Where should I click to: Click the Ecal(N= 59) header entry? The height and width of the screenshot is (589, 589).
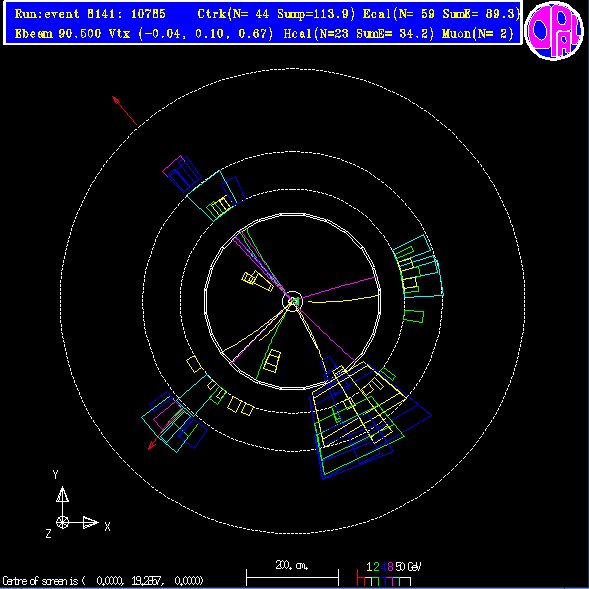click(x=399, y=14)
